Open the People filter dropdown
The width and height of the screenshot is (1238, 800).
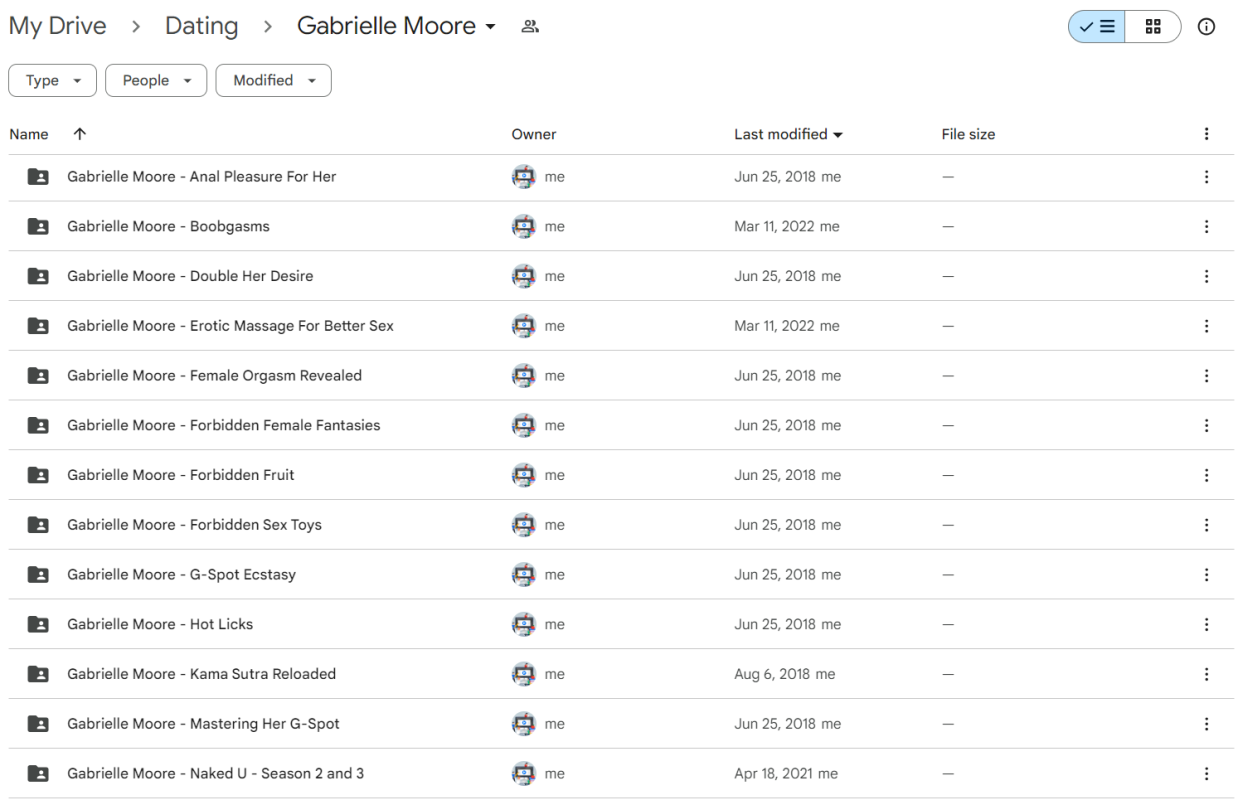click(x=155, y=80)
